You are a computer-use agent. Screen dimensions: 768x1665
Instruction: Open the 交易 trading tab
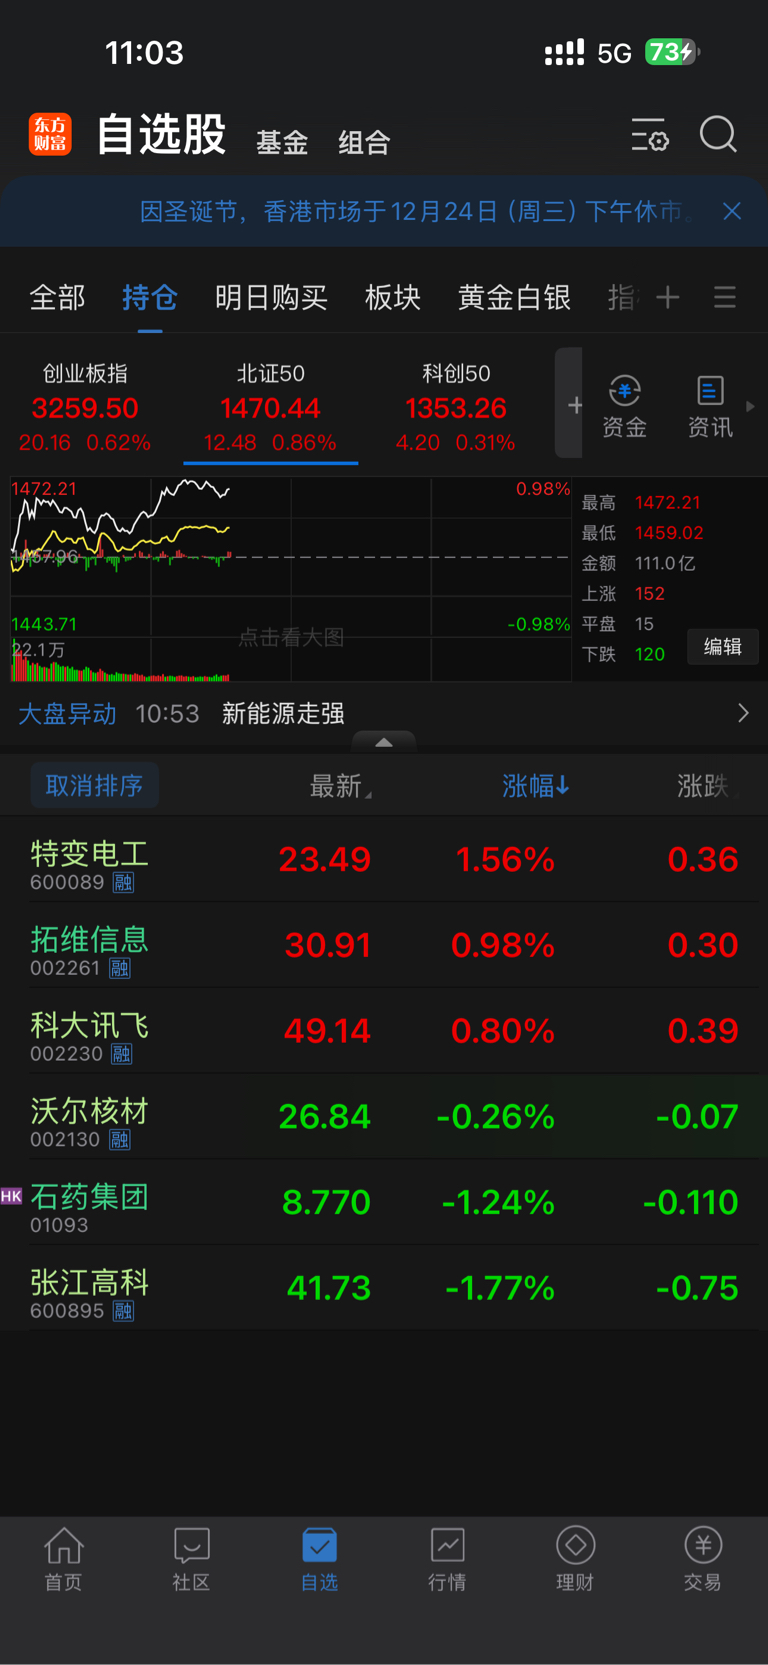703,1560
